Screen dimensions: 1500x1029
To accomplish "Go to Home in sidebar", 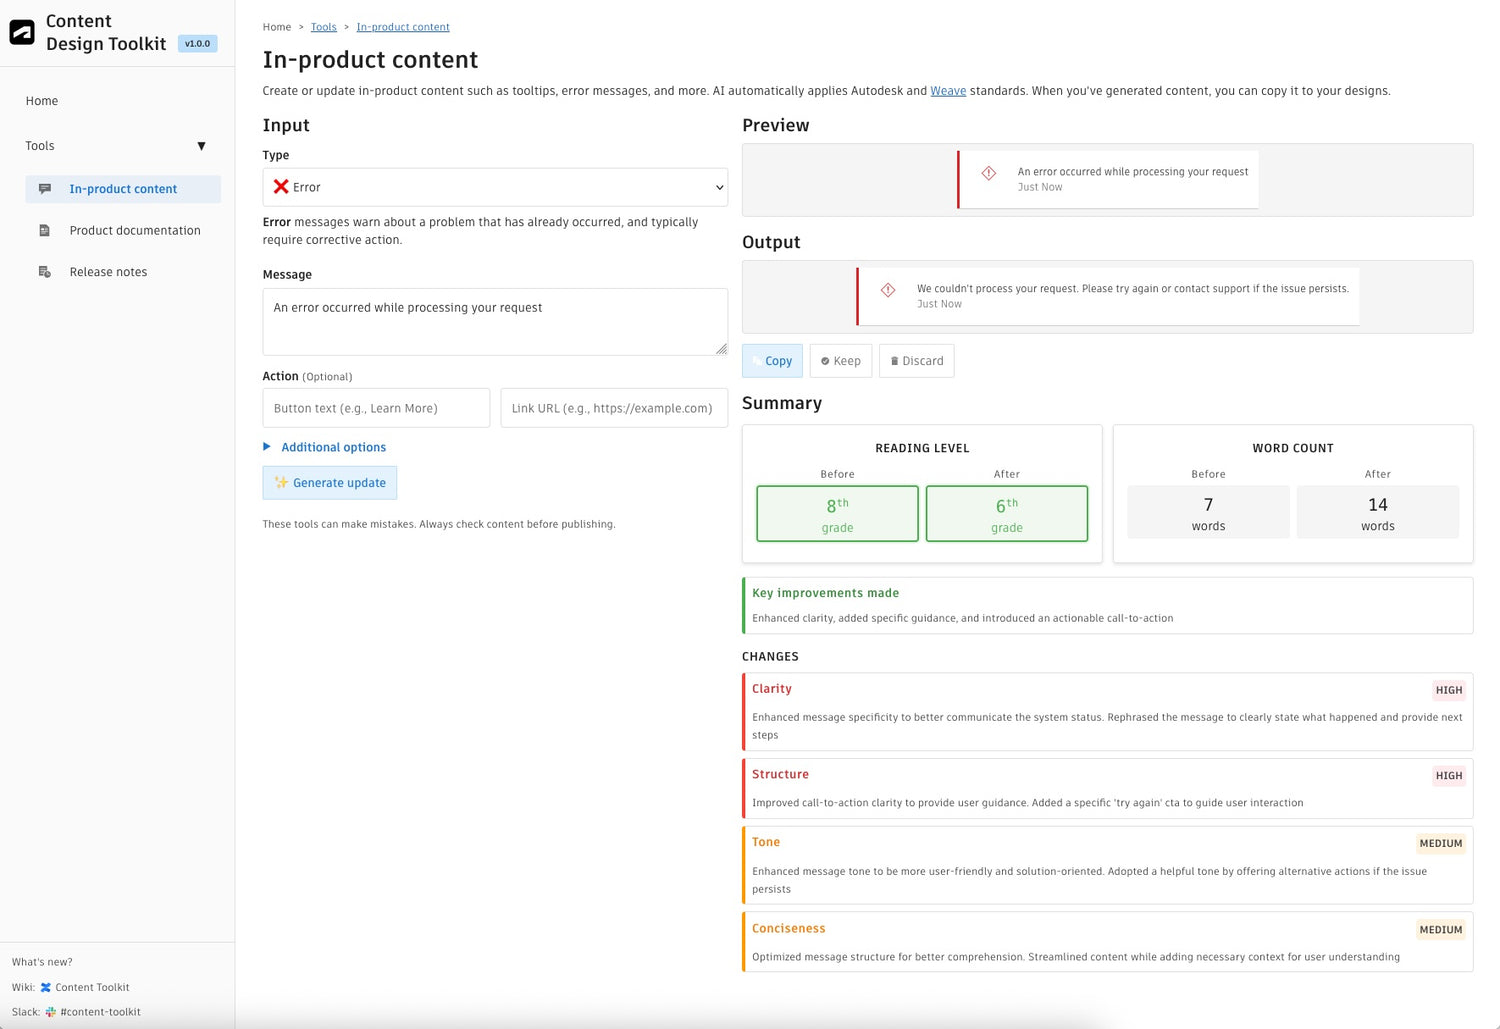I will [42, 101].
